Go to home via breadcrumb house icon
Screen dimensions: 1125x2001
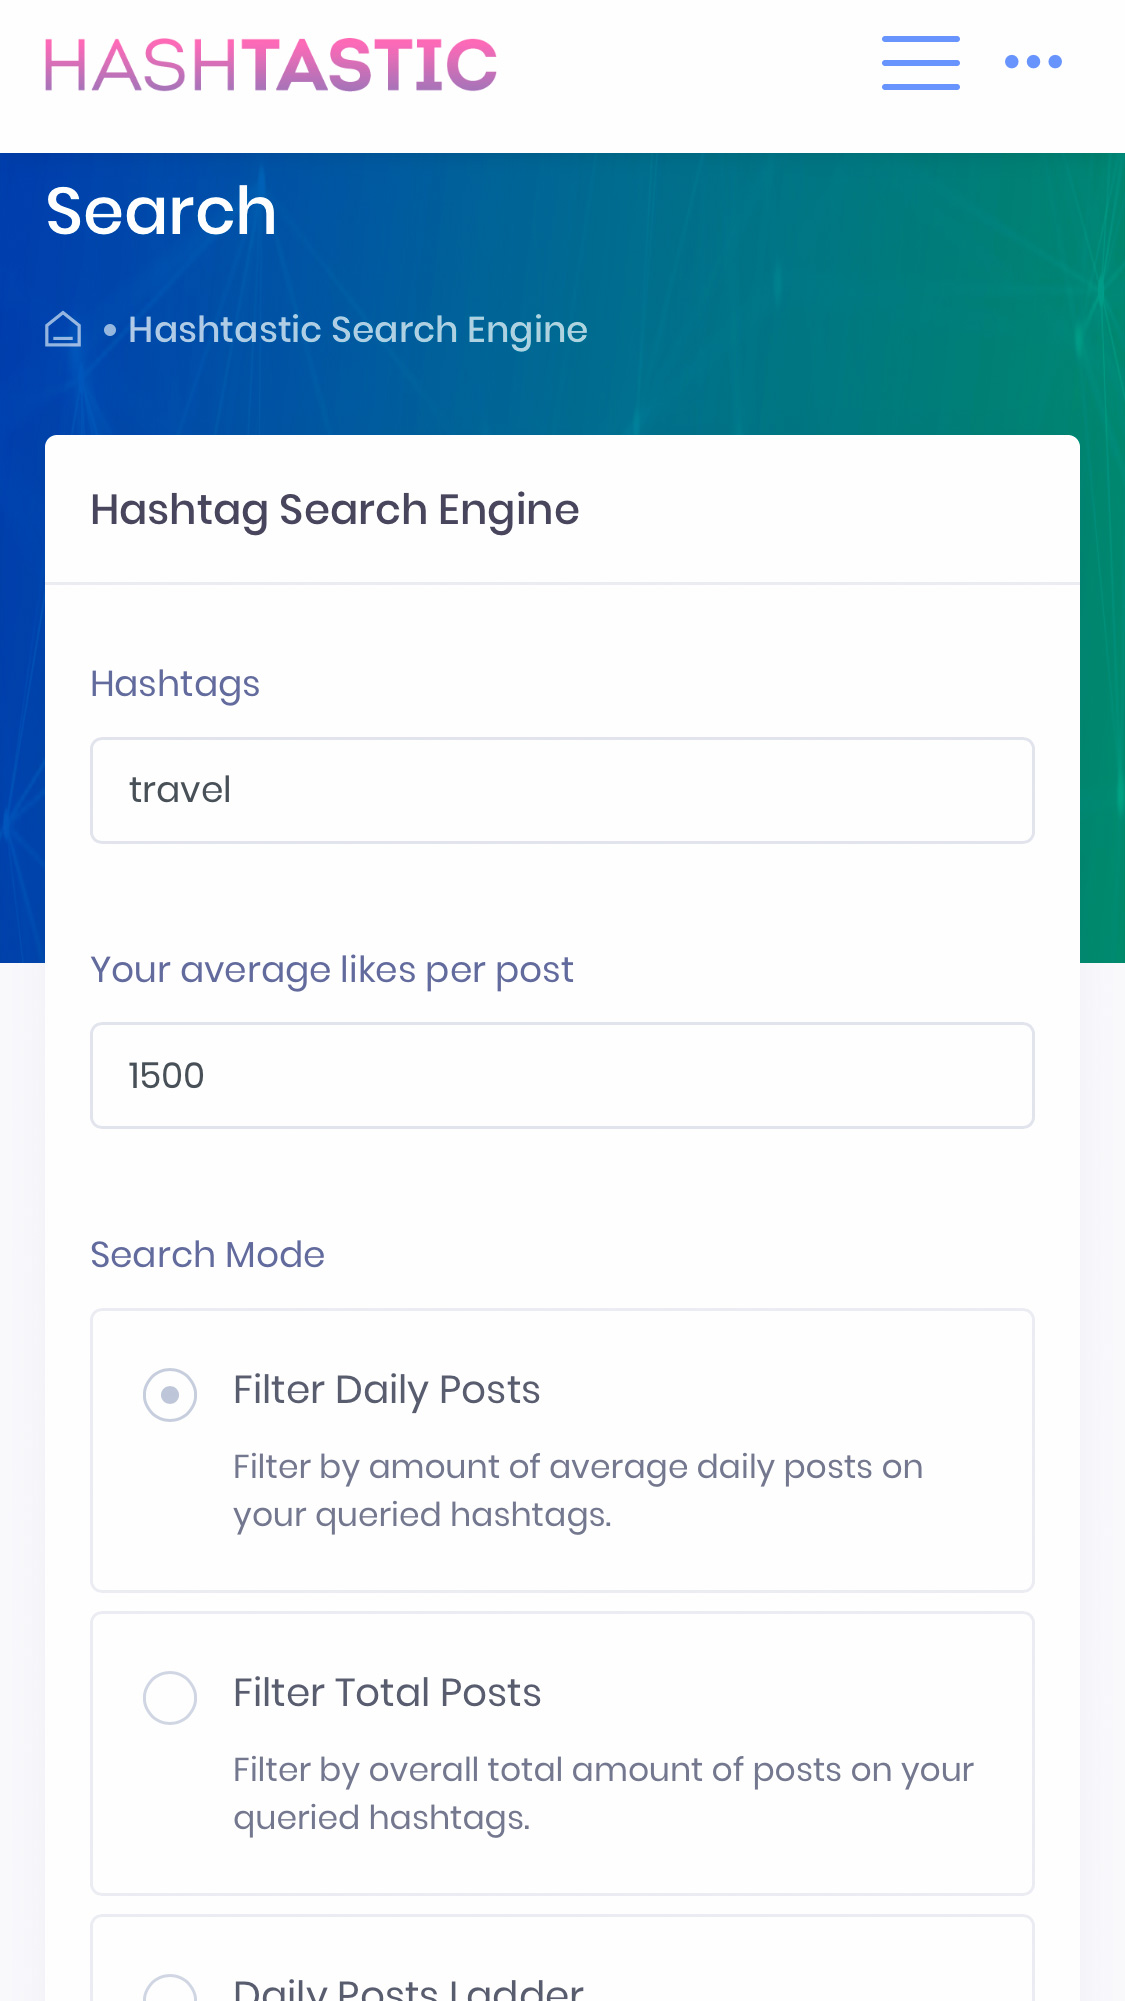tap(63, 329)
